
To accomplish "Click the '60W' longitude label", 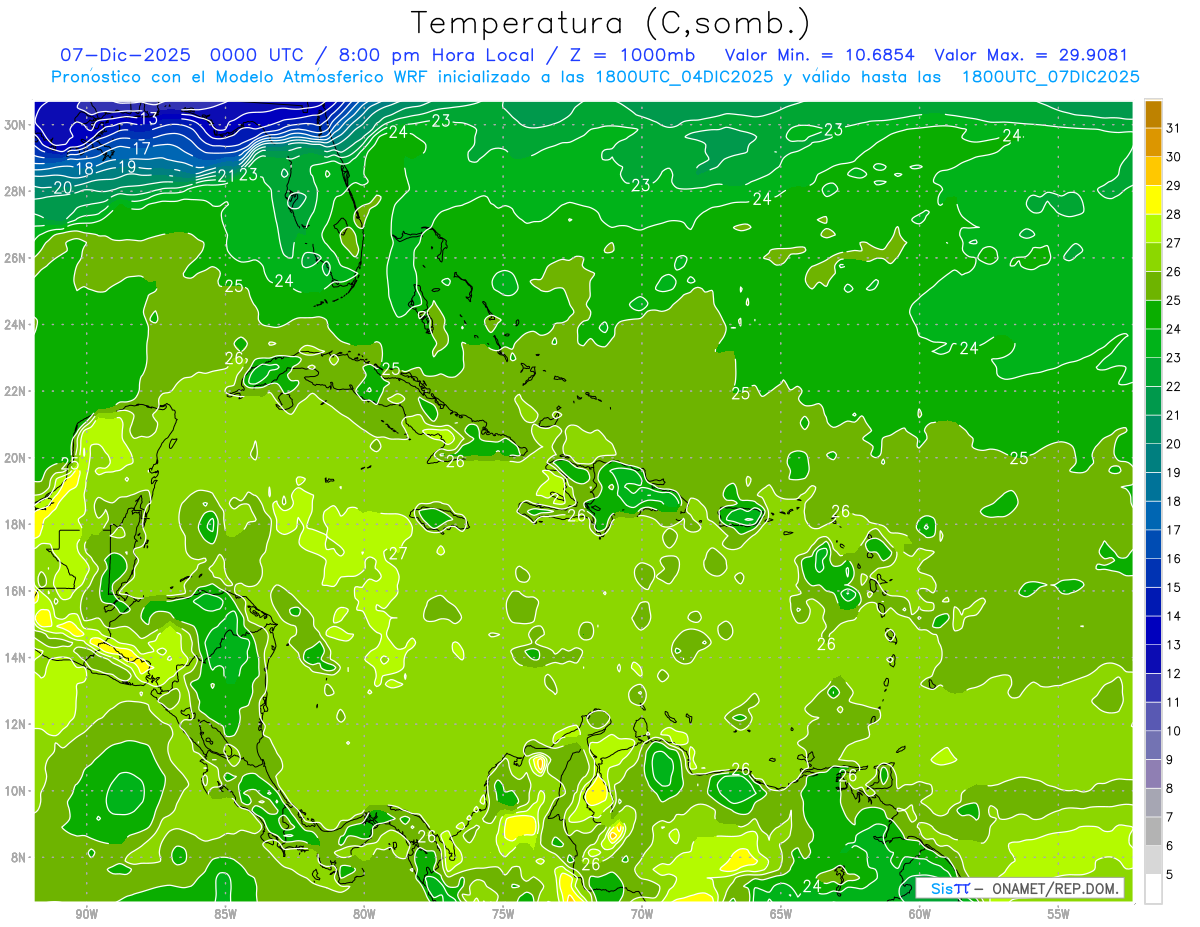I will 920,914.
